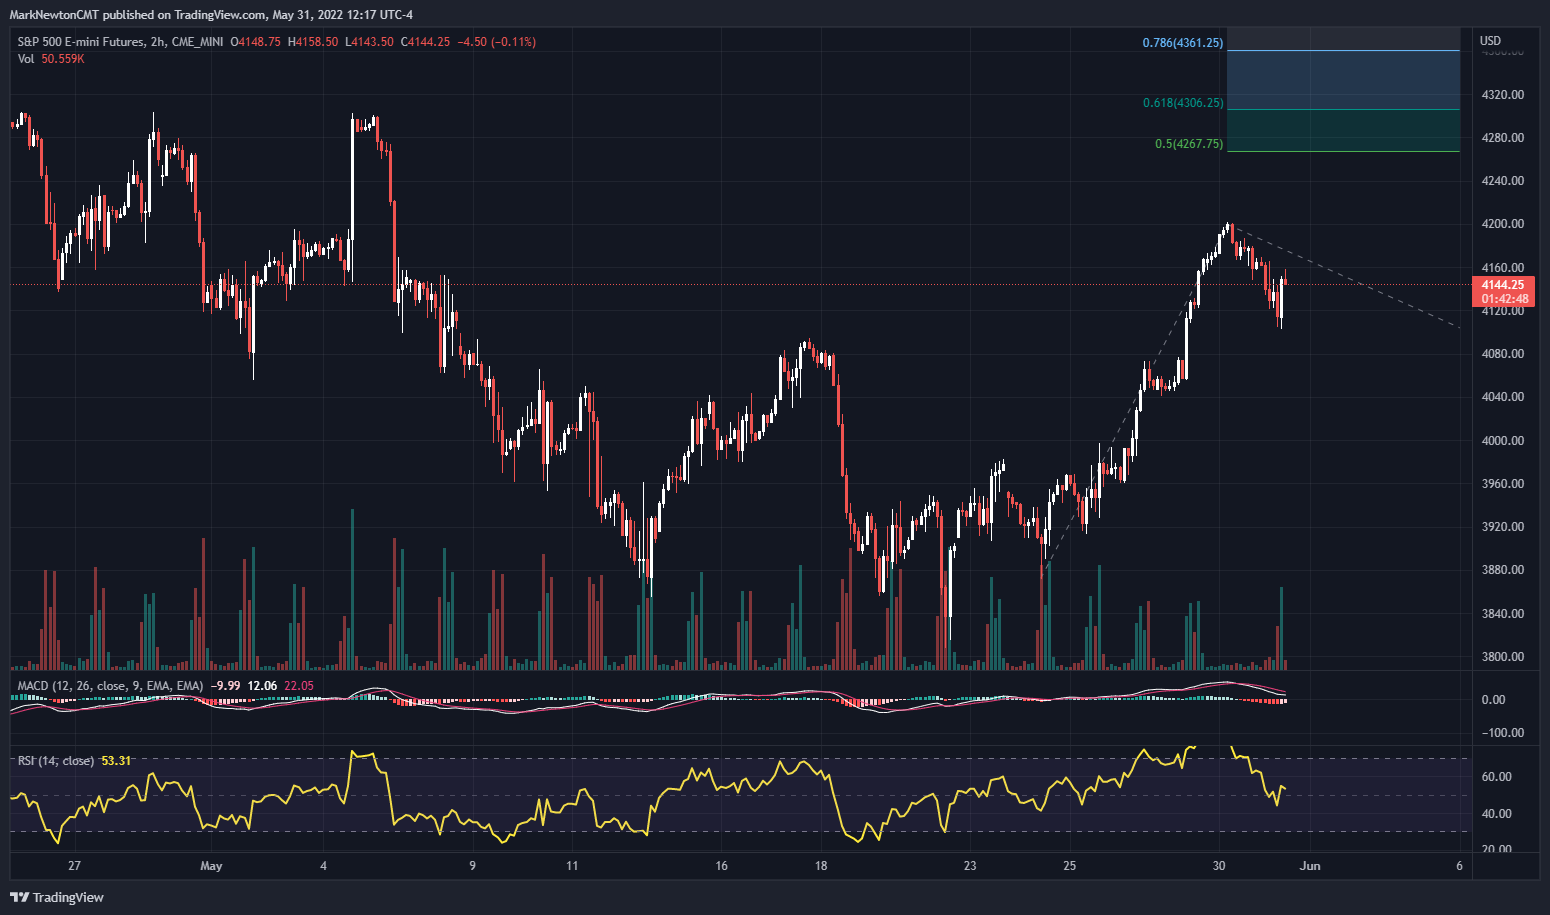Click the 4040.00 price axis label

click(x=1504, y=397)
